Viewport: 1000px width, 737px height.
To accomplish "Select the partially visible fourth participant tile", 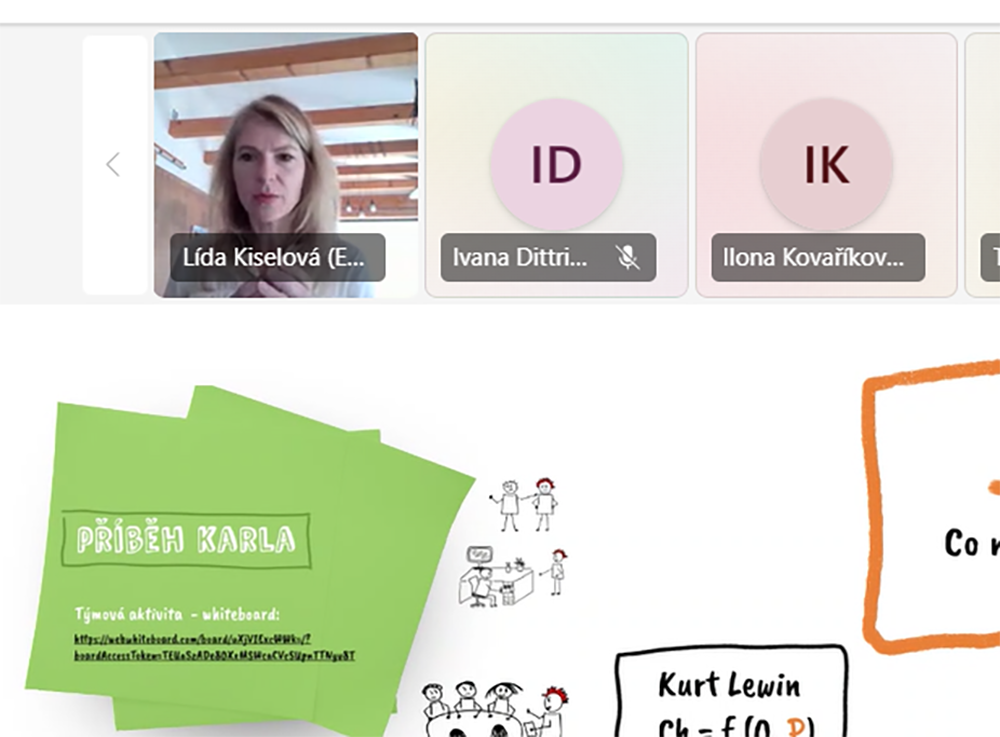I will tap(983, 164).
